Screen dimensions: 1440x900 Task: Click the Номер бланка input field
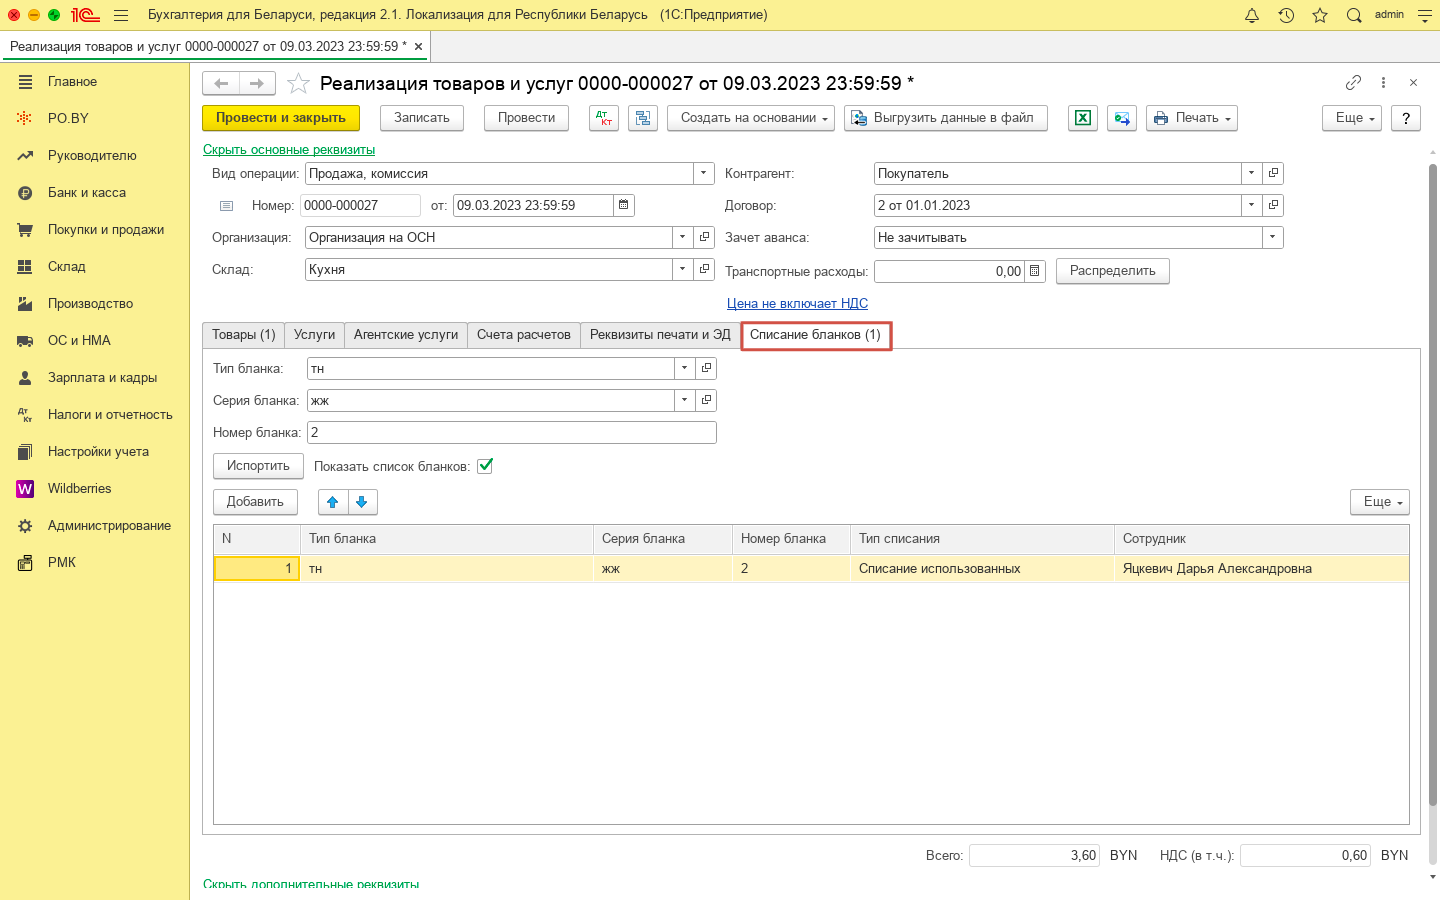[x=511, y=432]
